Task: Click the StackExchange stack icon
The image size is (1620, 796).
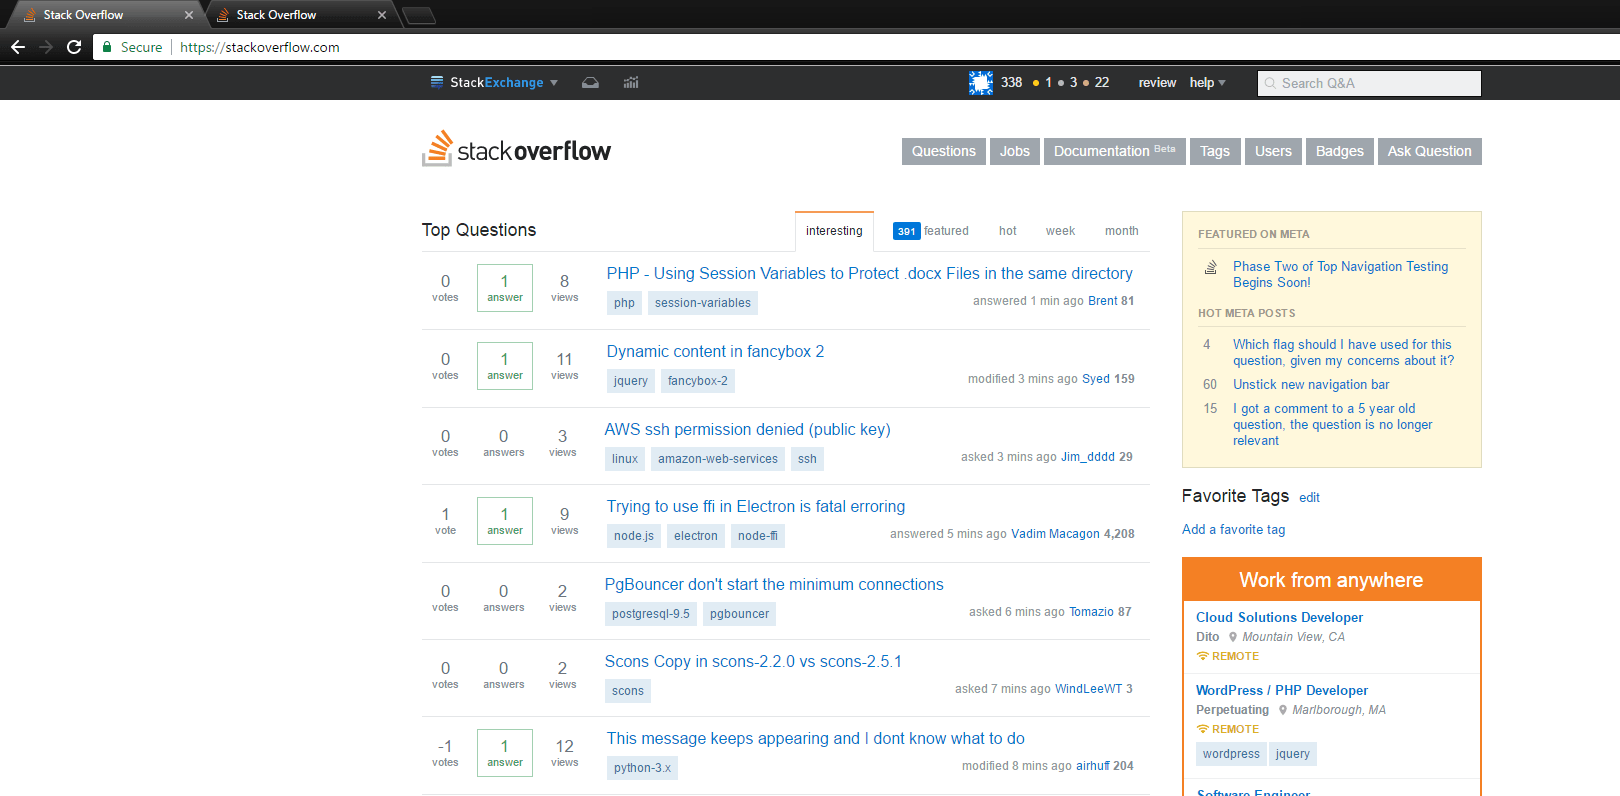Action: tap(437, 82)
